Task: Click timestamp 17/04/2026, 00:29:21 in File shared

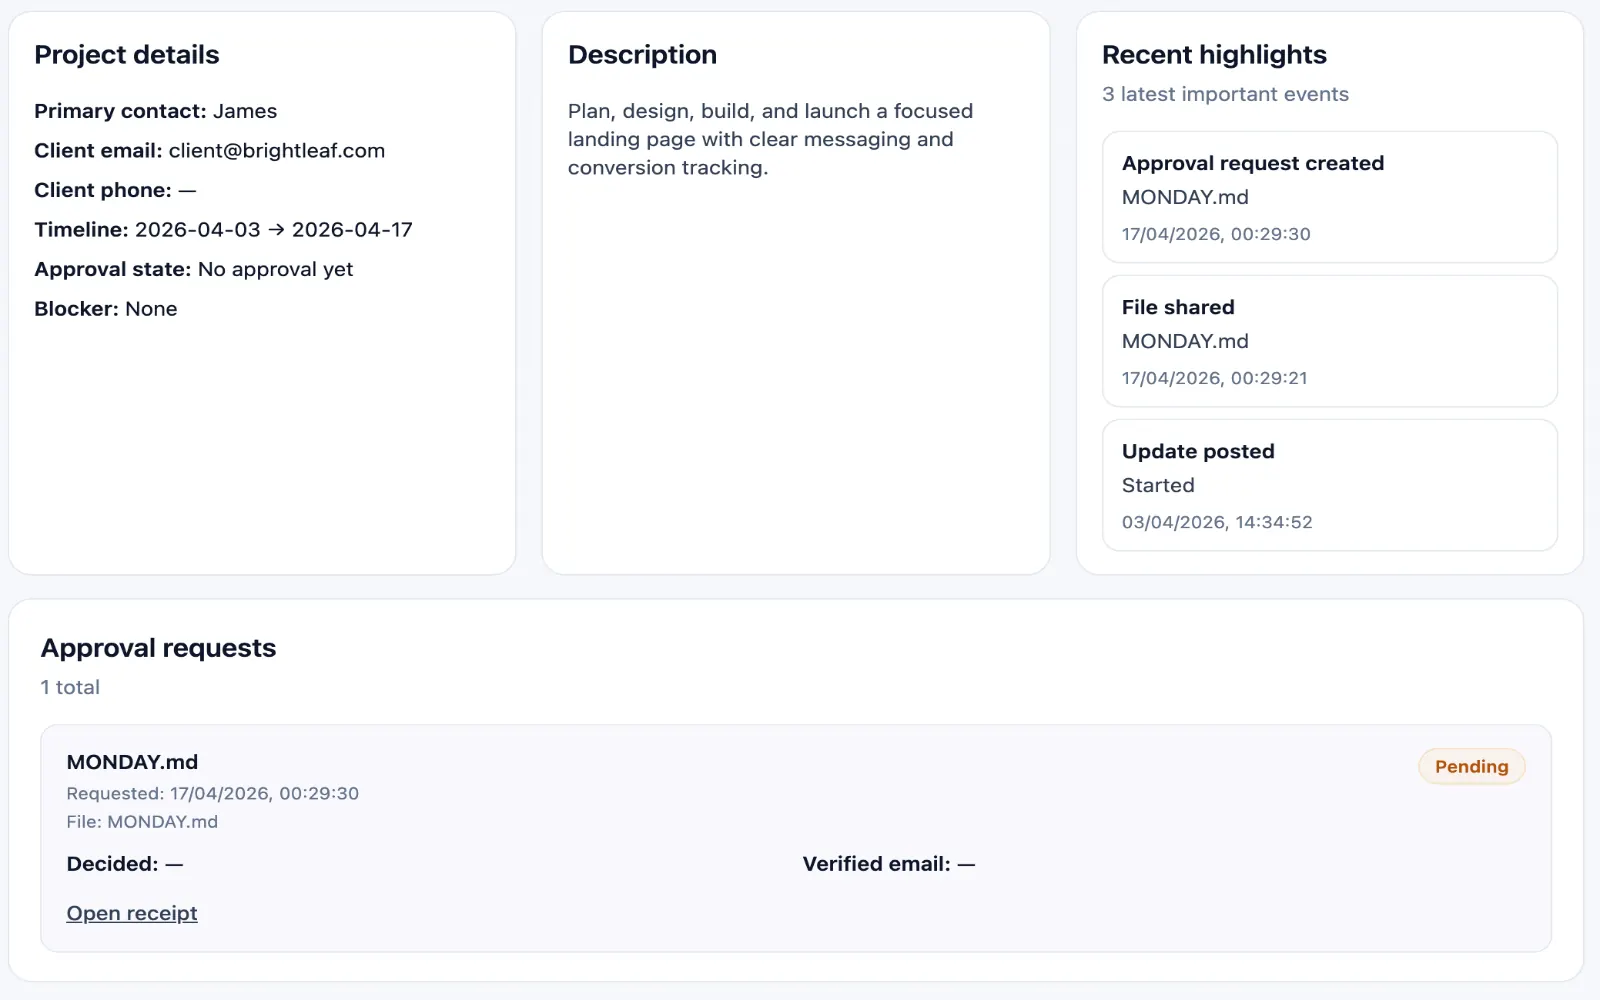Action: 1215,378
